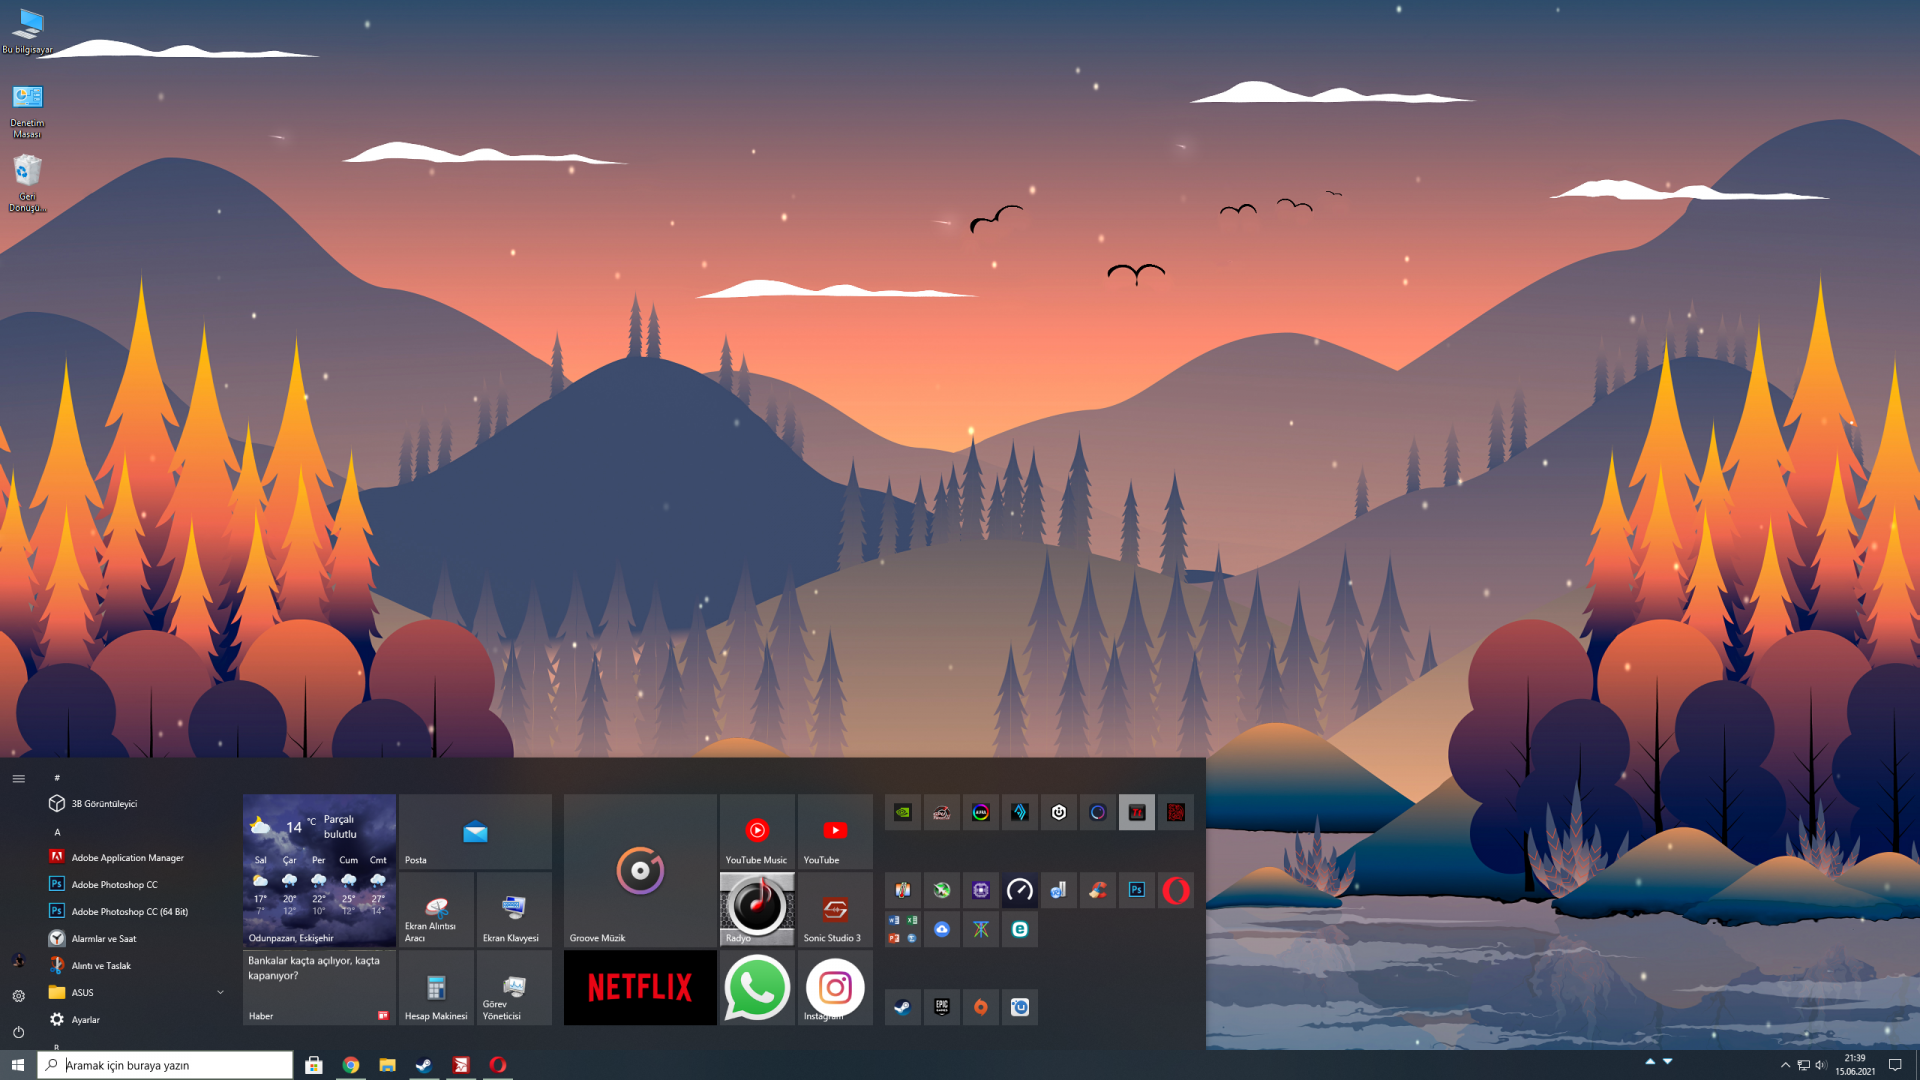Open the volume control in system tray

pyautogui.click(x=1821, y=1065)
